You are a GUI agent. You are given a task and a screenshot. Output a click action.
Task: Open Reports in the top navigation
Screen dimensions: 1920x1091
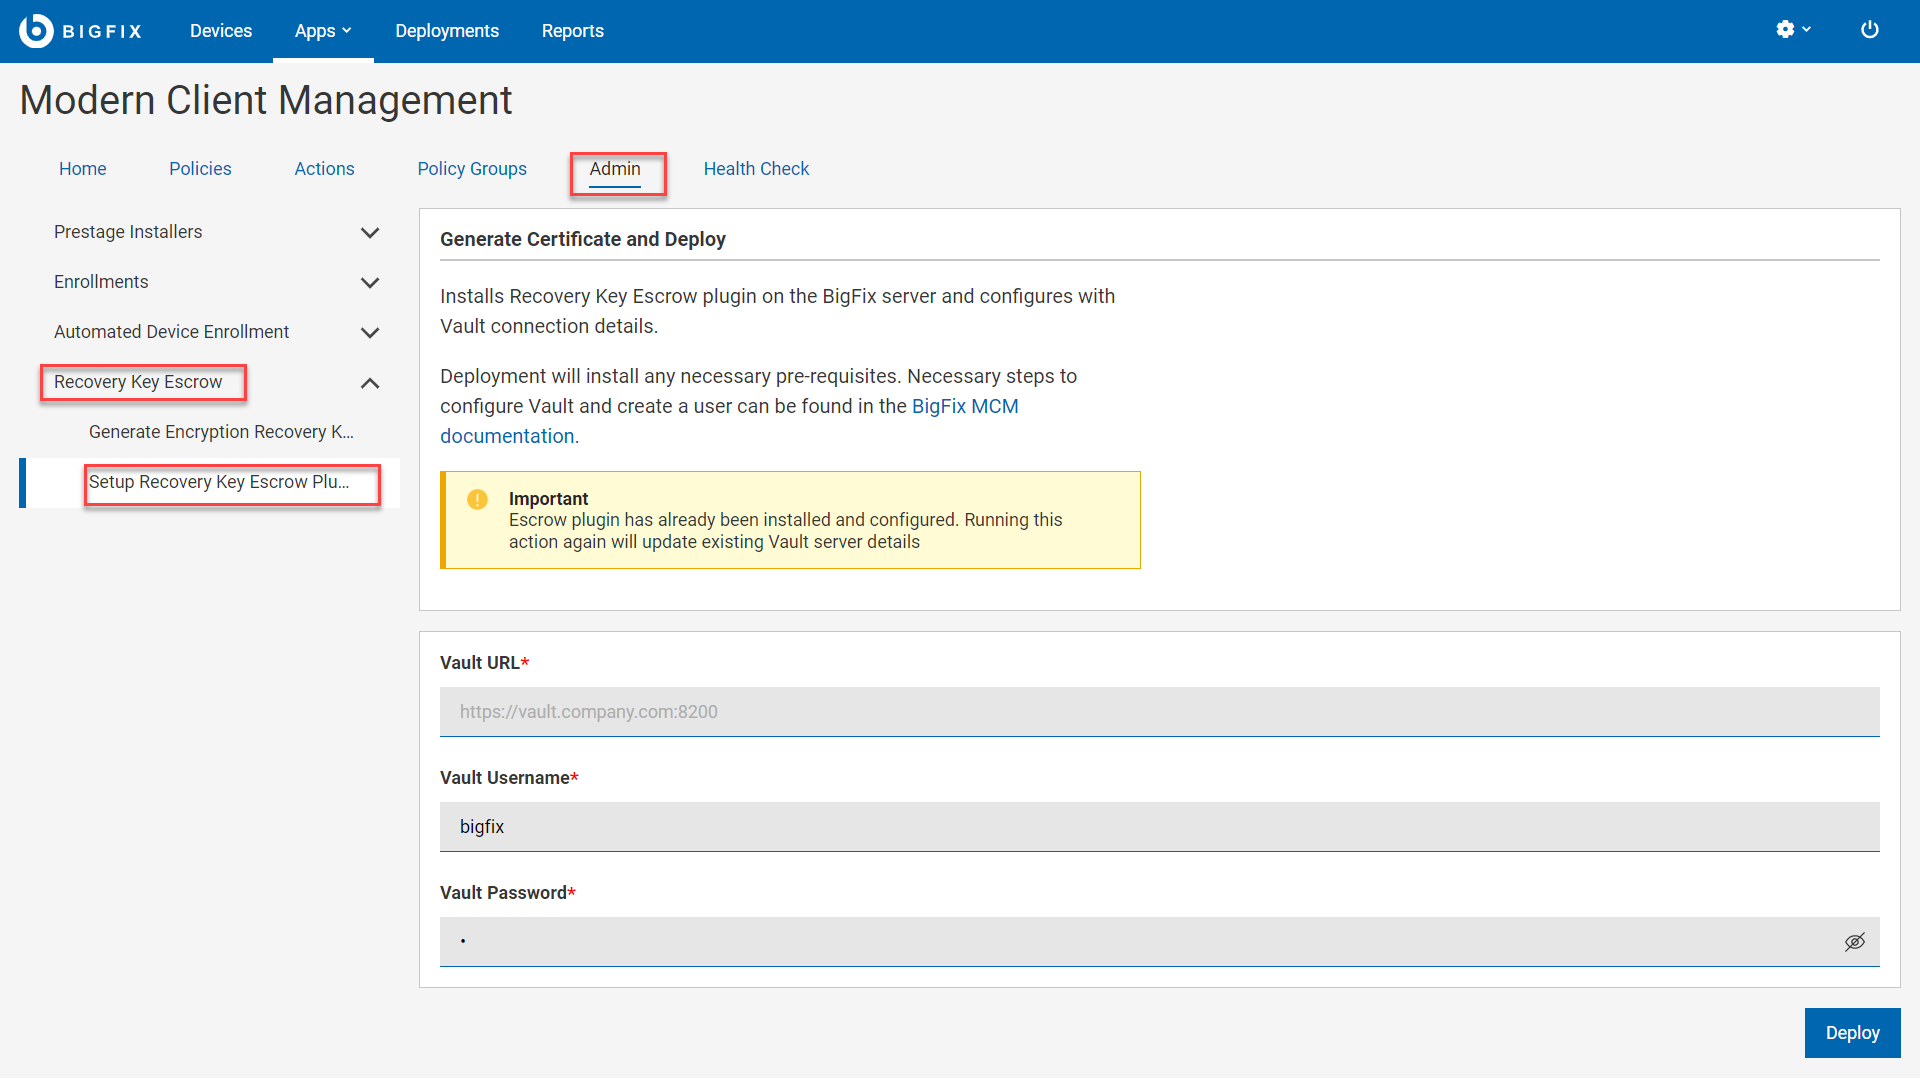572,31
